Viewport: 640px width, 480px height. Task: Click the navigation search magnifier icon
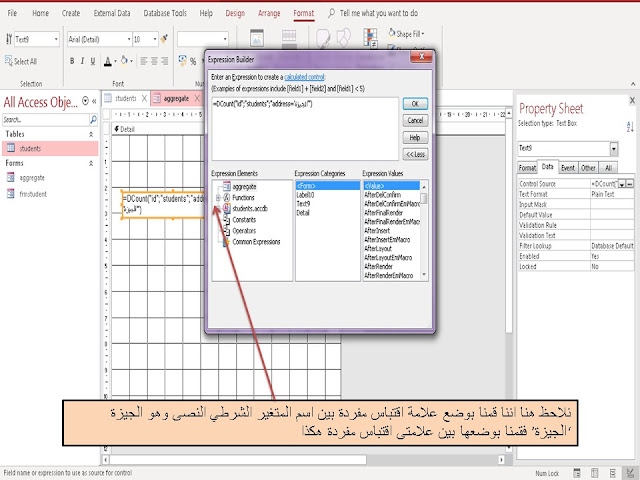tap(93, 120)
